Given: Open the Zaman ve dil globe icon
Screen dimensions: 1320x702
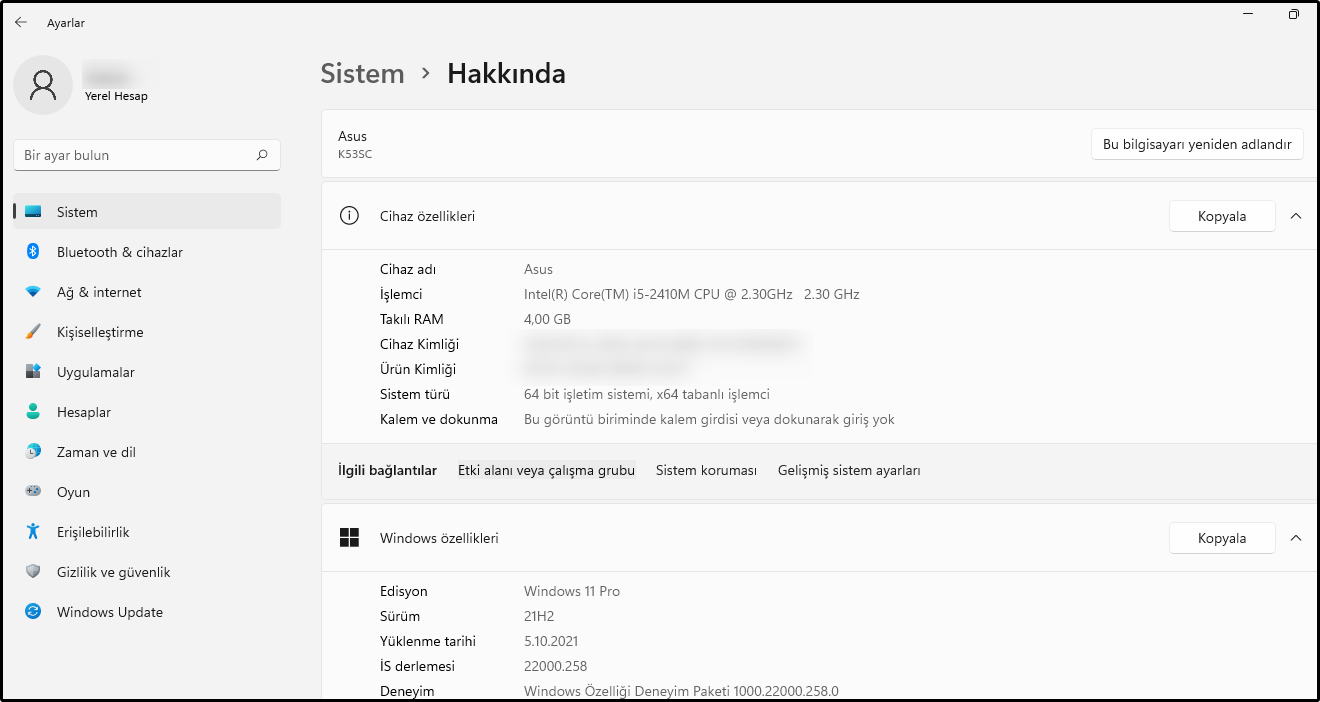Looking at the screenshot, I should click(x=33, y=452).
